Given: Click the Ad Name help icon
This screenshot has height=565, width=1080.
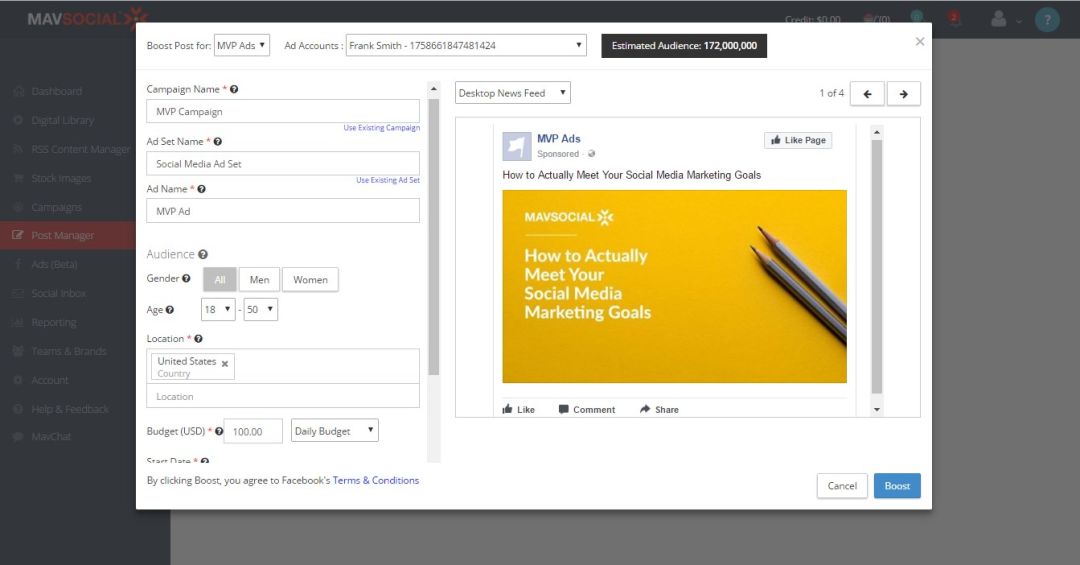Looking at the screenshot, I should tap(201, 189).
